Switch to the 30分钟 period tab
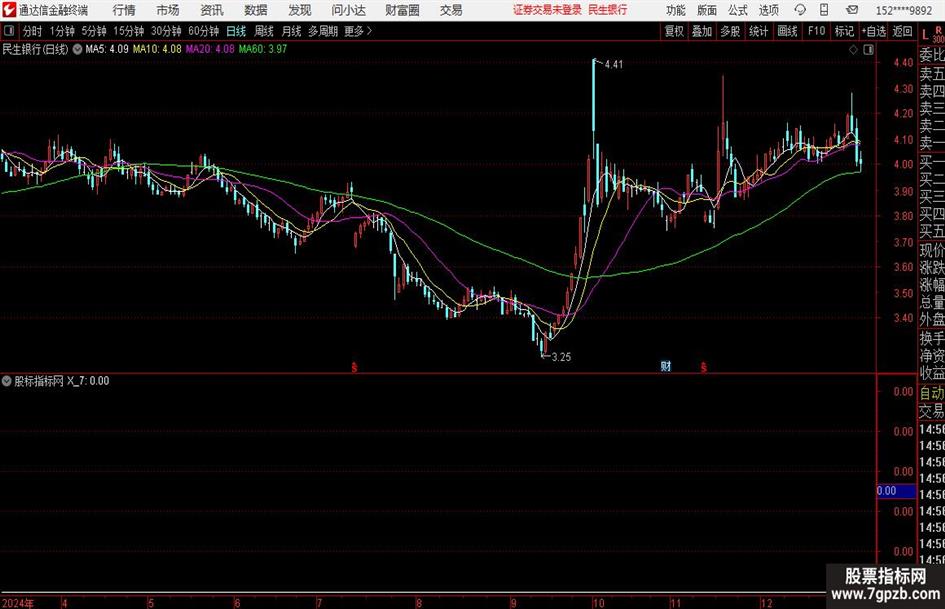 (166, 31)
